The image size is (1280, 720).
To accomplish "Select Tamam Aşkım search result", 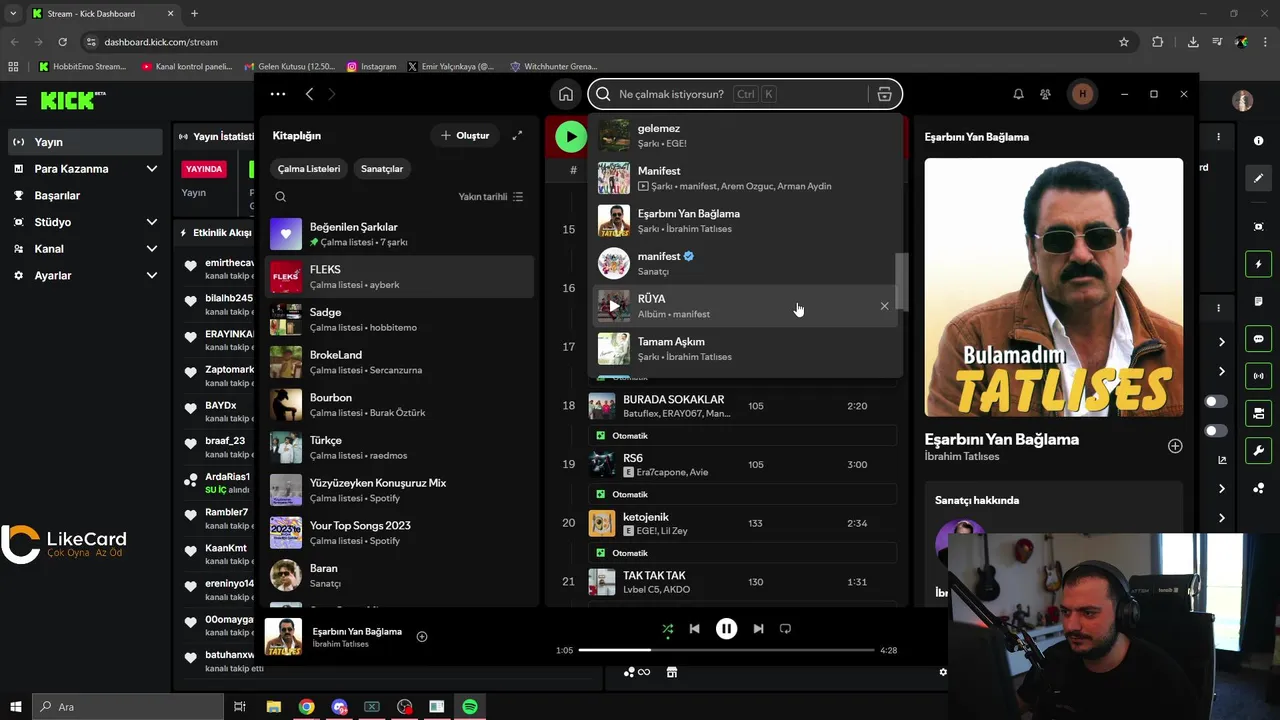I will [x=745, y=349].
